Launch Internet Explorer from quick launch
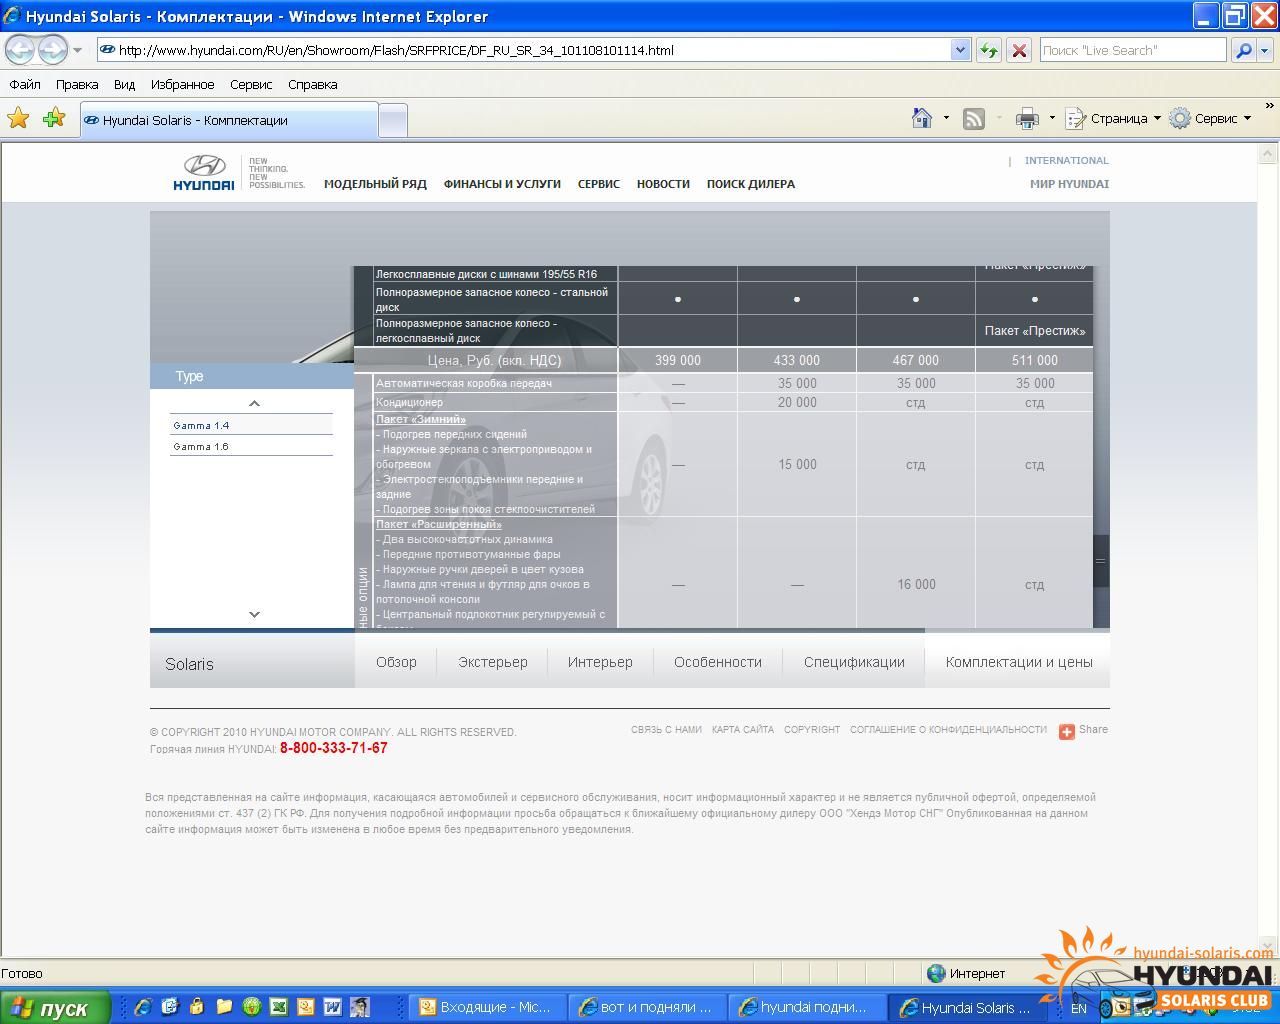 click(143, 1006)
